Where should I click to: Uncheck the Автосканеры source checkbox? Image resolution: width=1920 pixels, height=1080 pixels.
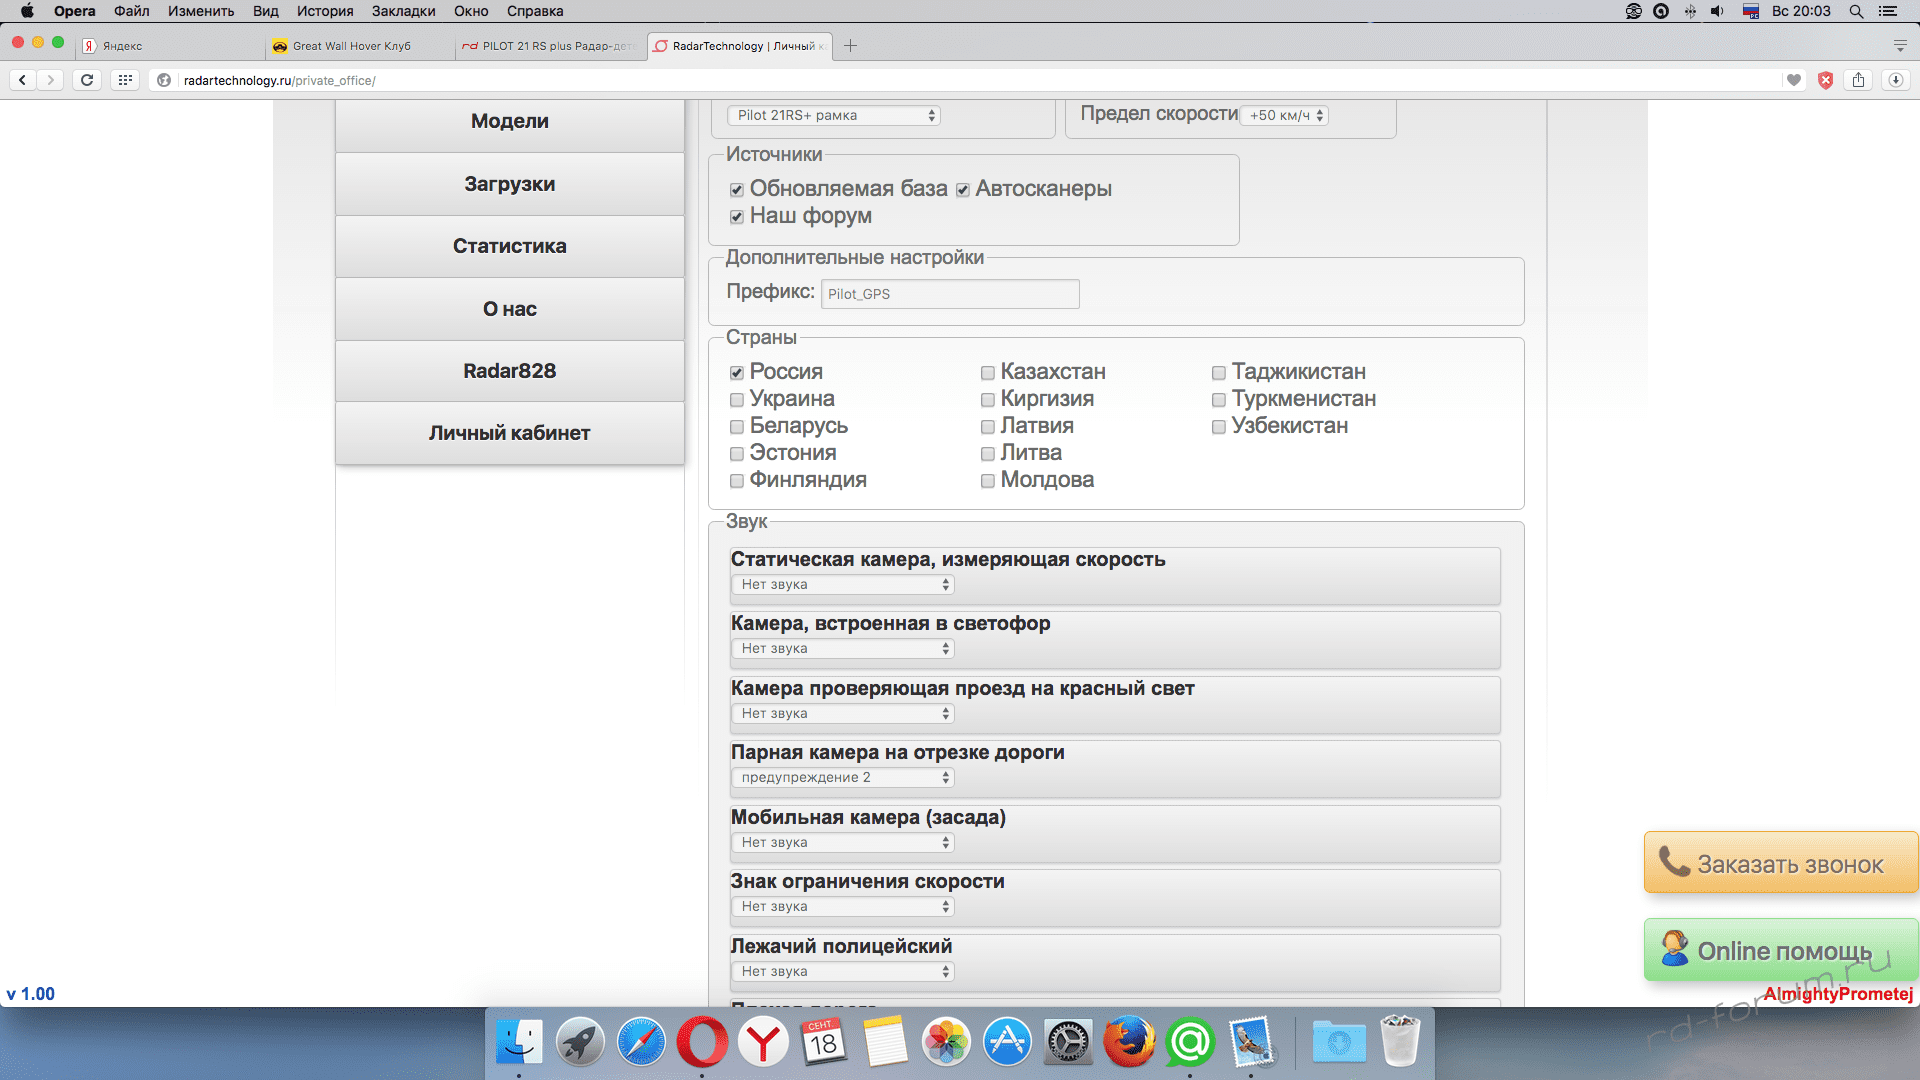pos(963,190)
